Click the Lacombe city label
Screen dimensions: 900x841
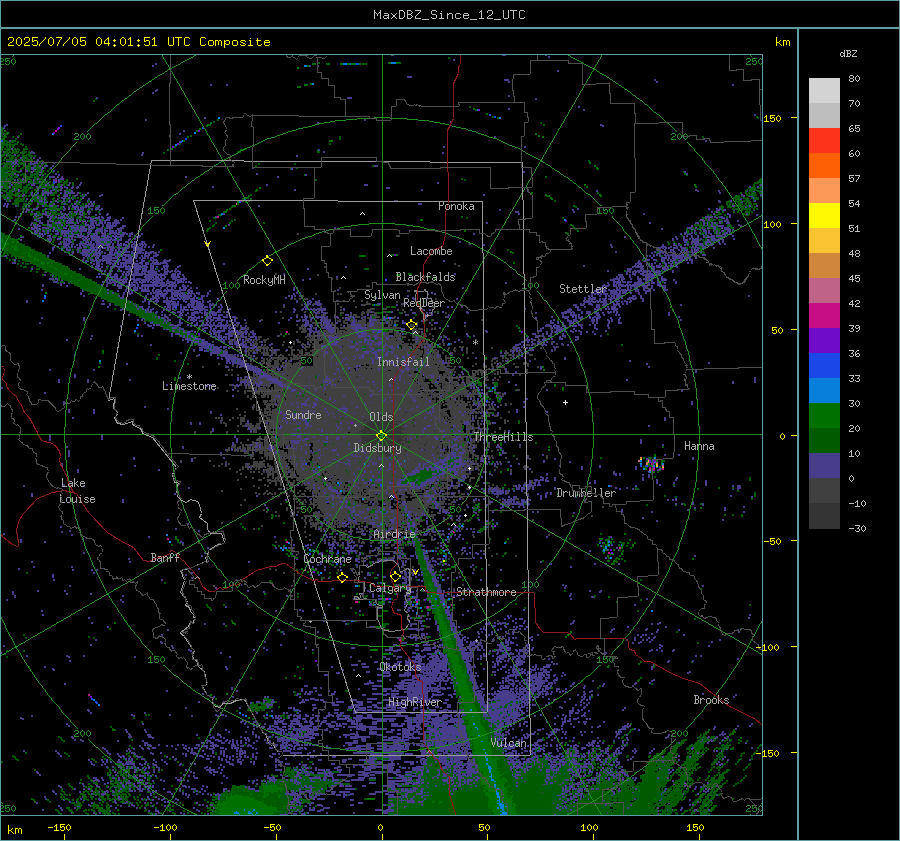pos(431,251)
